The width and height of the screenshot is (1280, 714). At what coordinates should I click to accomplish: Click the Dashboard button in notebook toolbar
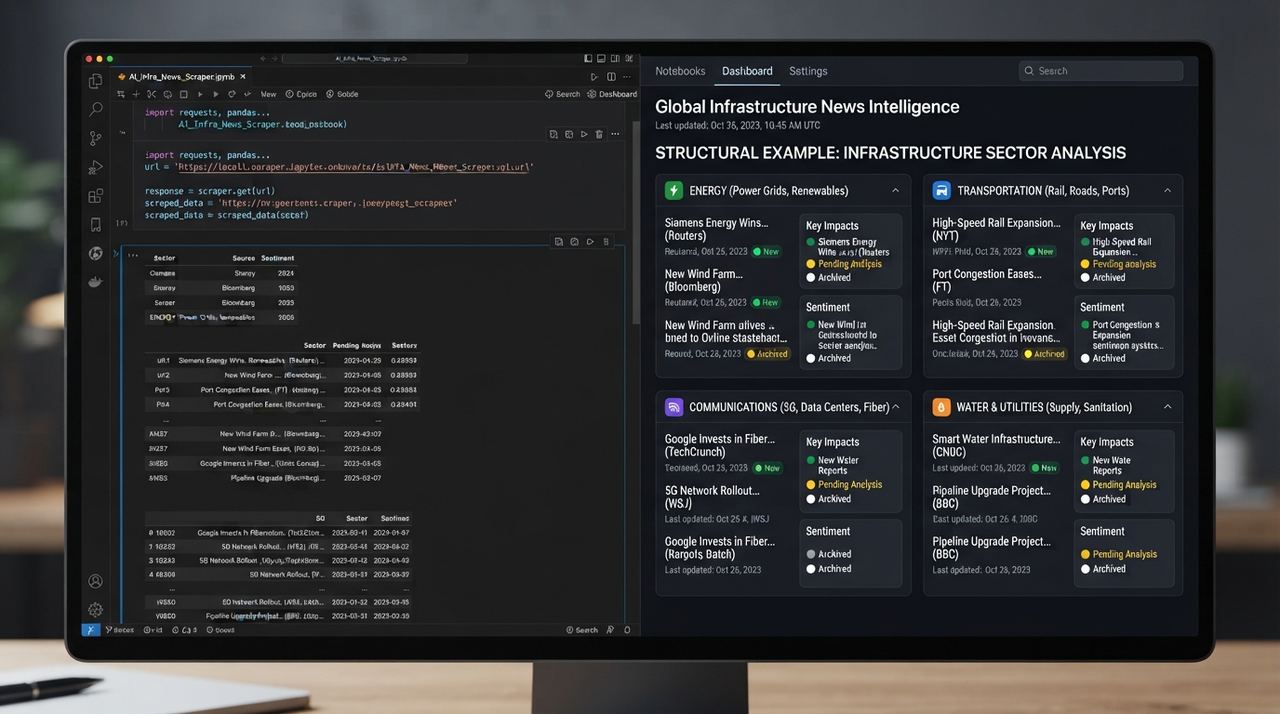(612, 94)
